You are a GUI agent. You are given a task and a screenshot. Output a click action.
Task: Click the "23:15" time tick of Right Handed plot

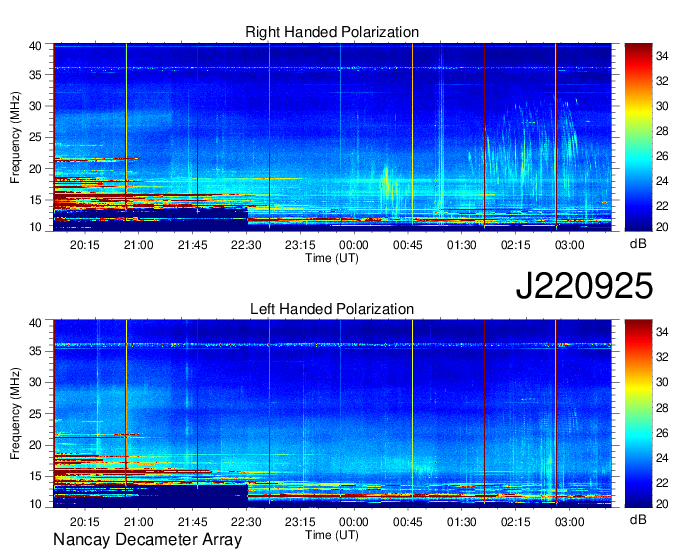300,245
